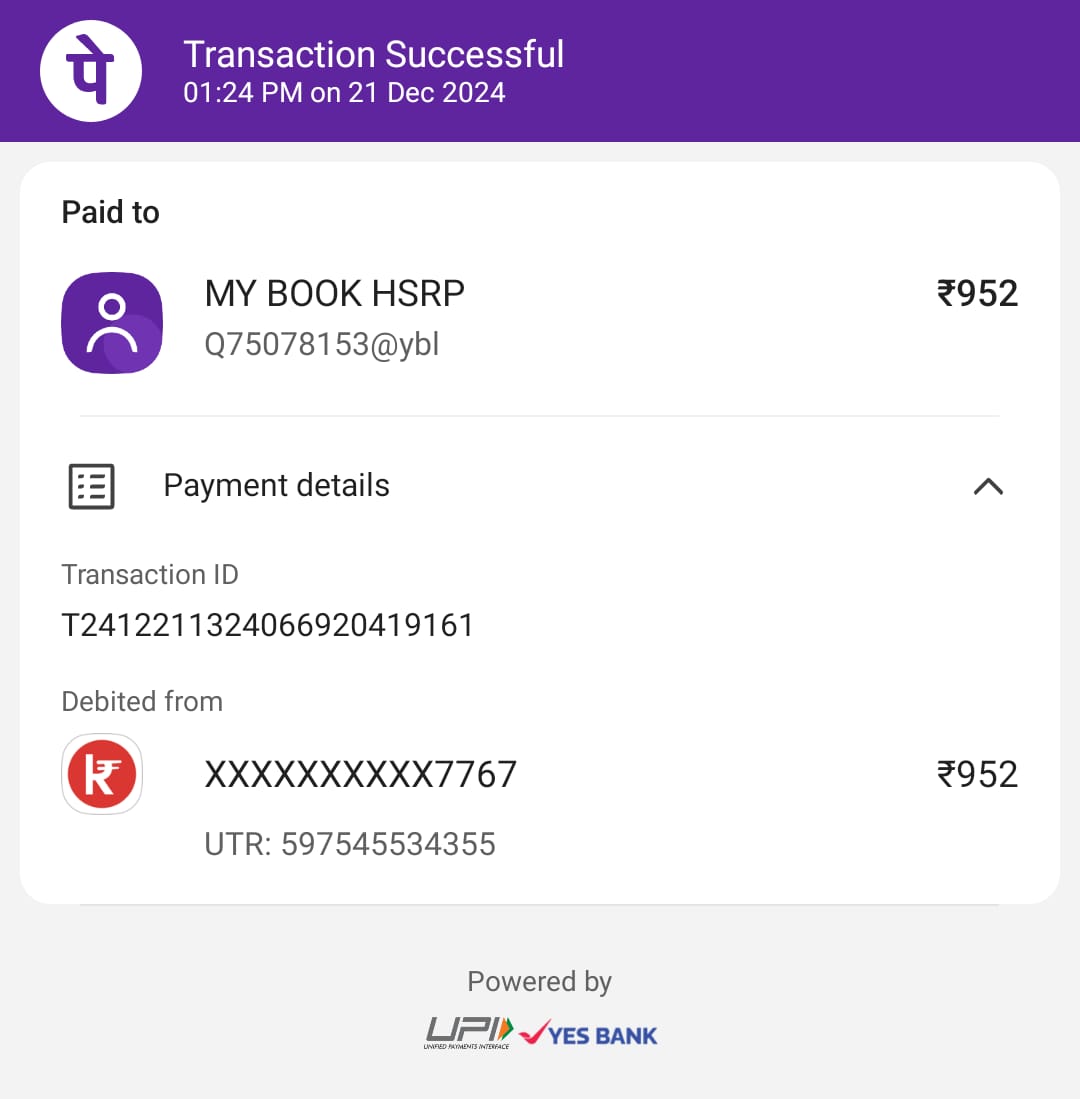Click the Payment details list icon
The image size is (1080, 1099).
pyautogui.click(x=91, y=487)
